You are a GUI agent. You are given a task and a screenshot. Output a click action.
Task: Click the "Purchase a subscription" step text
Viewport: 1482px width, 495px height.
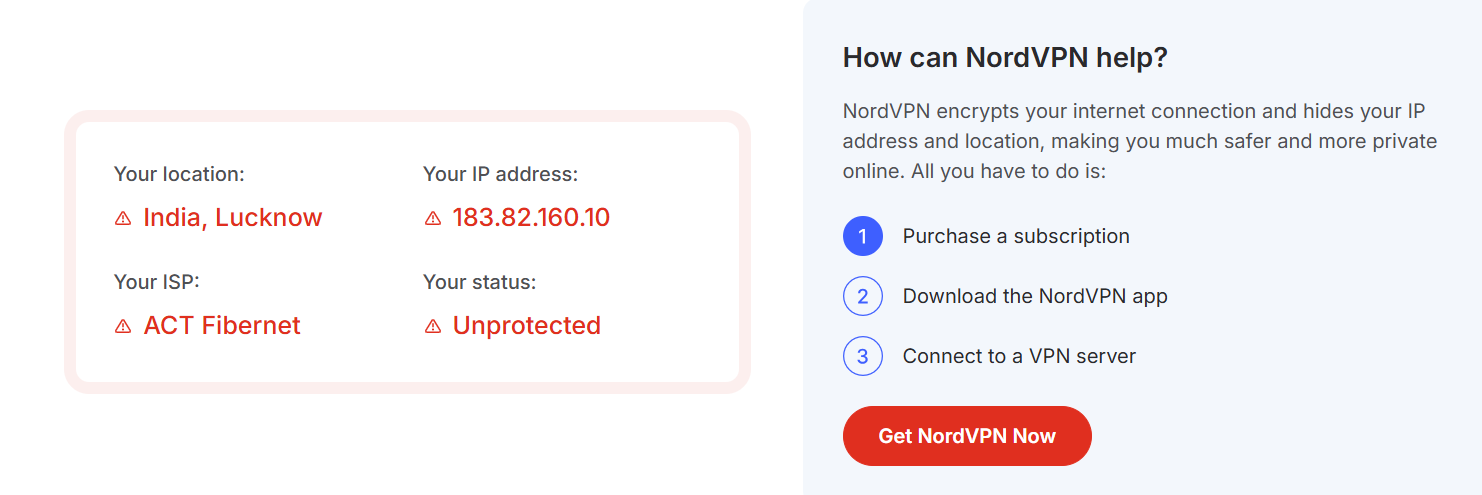coord(1016,237)
